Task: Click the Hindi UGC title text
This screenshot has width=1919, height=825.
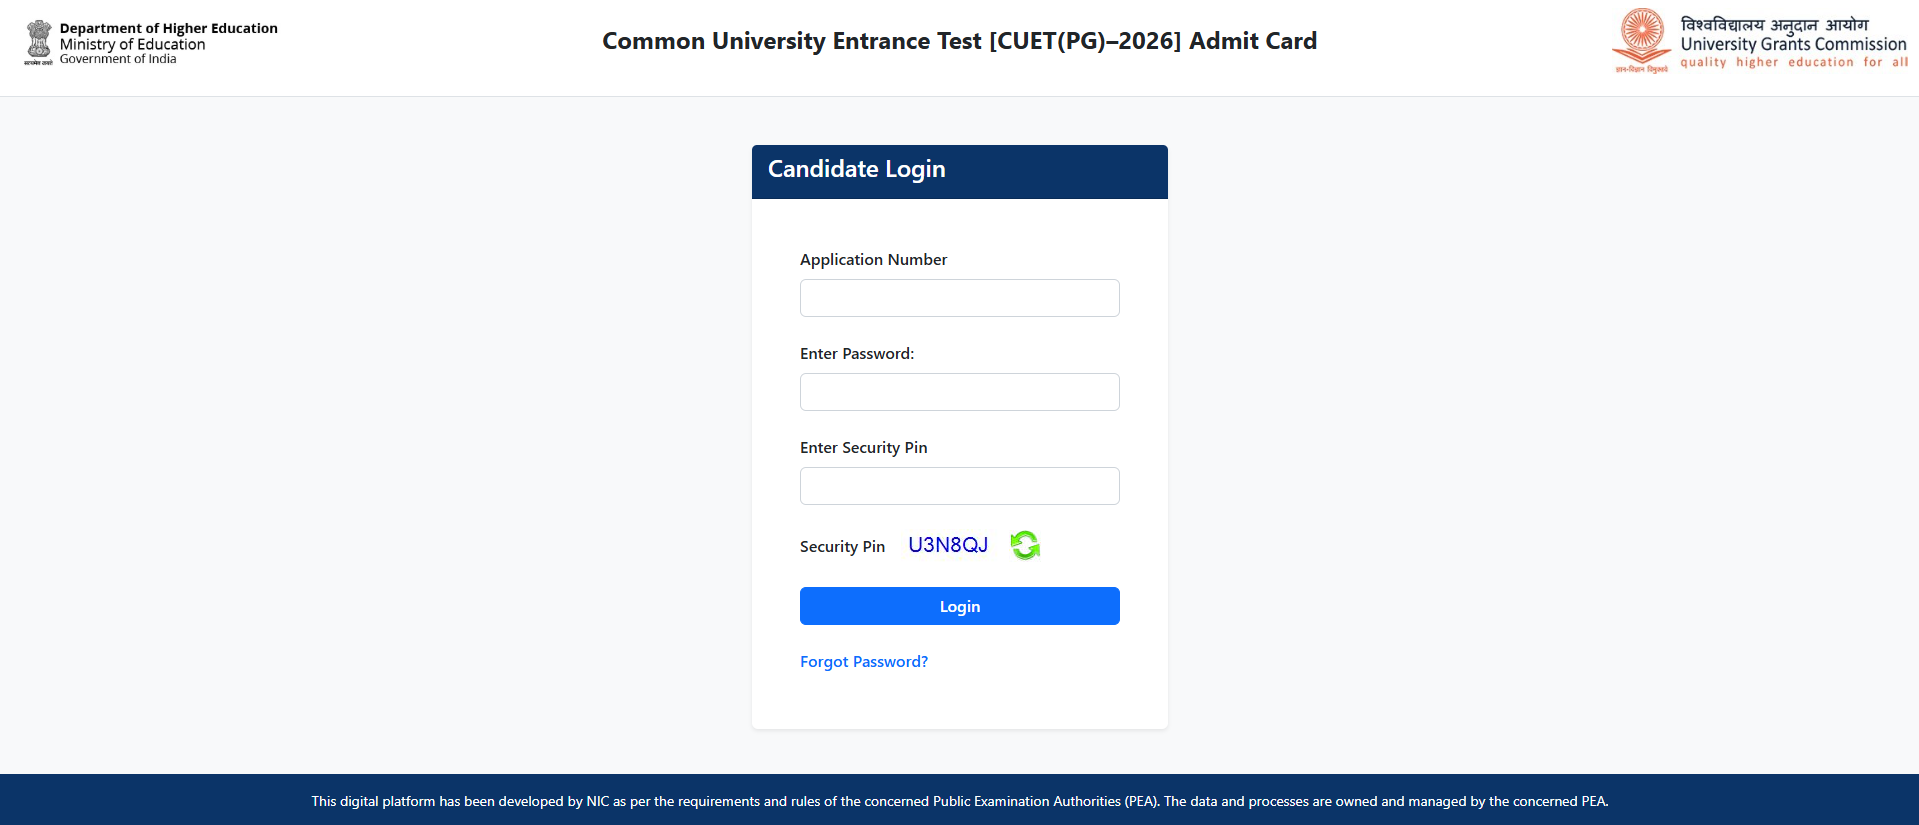Action: 1774,24
